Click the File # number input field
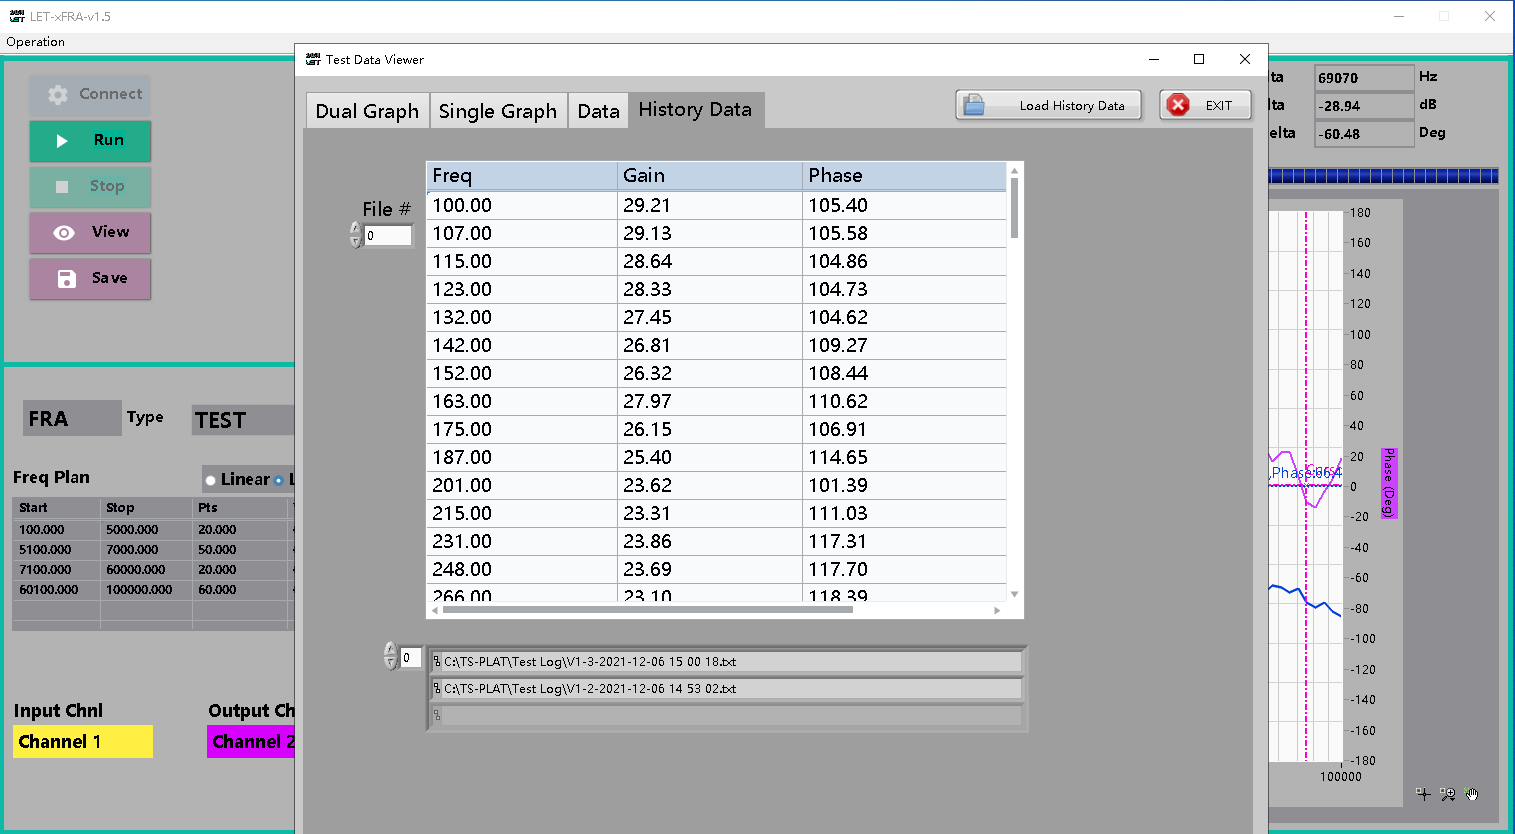The width and height of the screenshot is (1515, 834). point(388,236)
